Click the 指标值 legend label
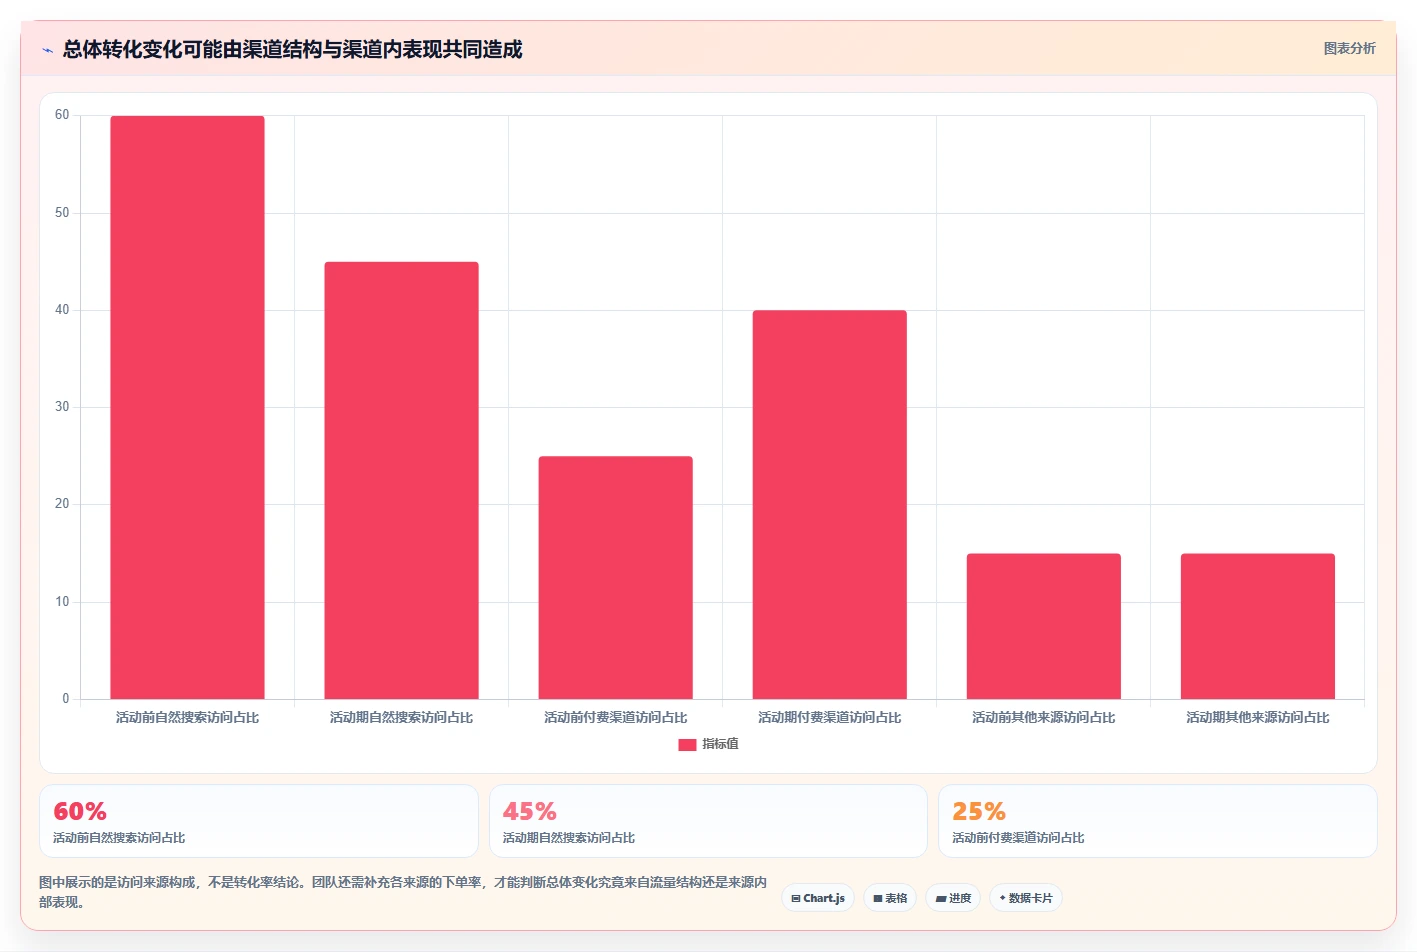 click(x=720, y=744)
